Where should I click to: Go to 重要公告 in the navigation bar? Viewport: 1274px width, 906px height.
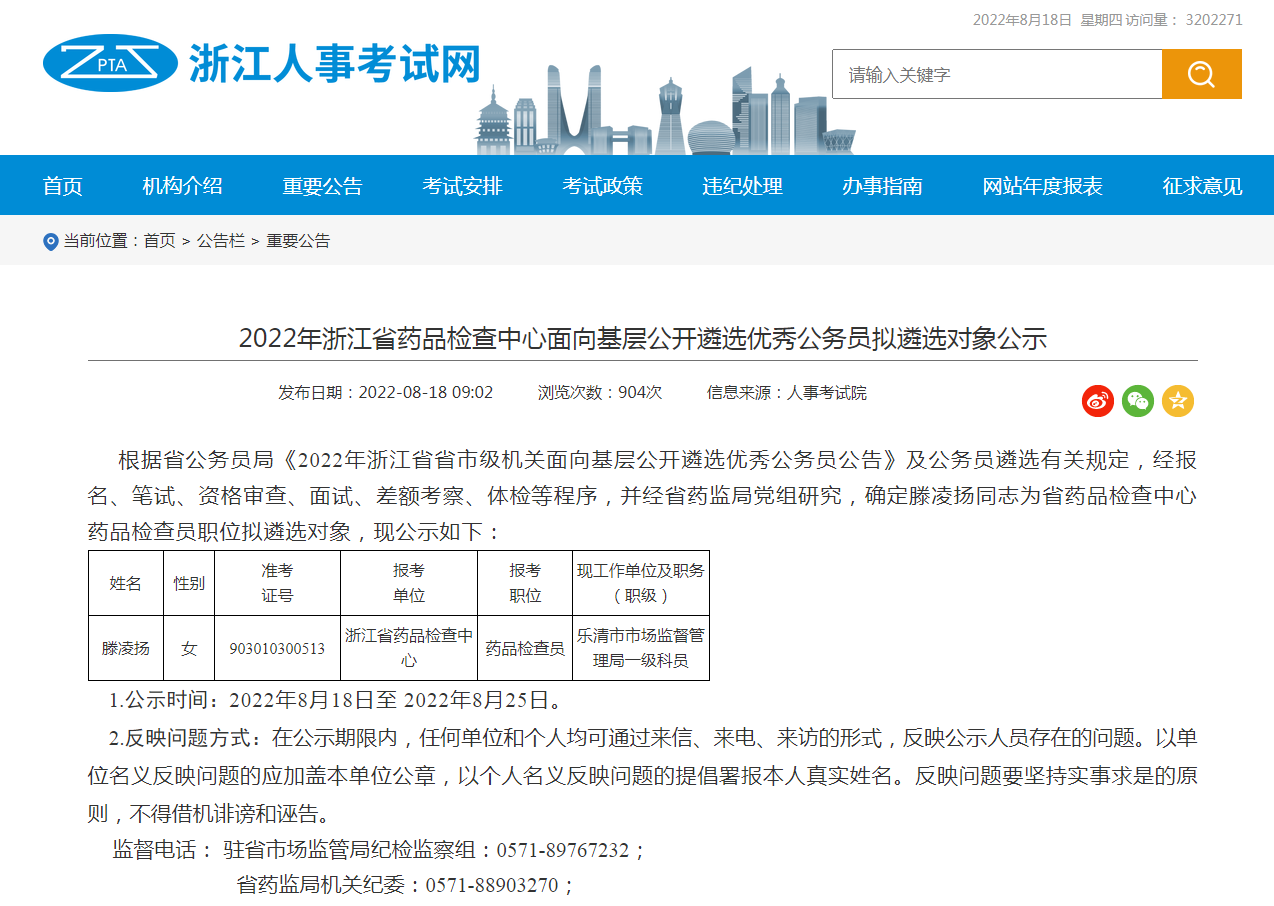point(322,186)
